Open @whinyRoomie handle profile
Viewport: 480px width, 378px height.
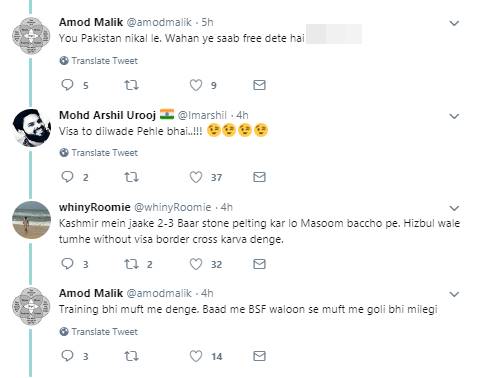coord(173,207)
